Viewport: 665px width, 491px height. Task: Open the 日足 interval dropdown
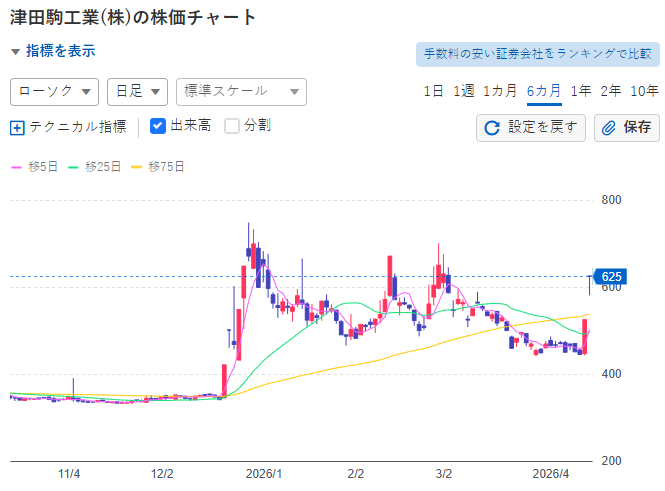[x=137, y=92]
